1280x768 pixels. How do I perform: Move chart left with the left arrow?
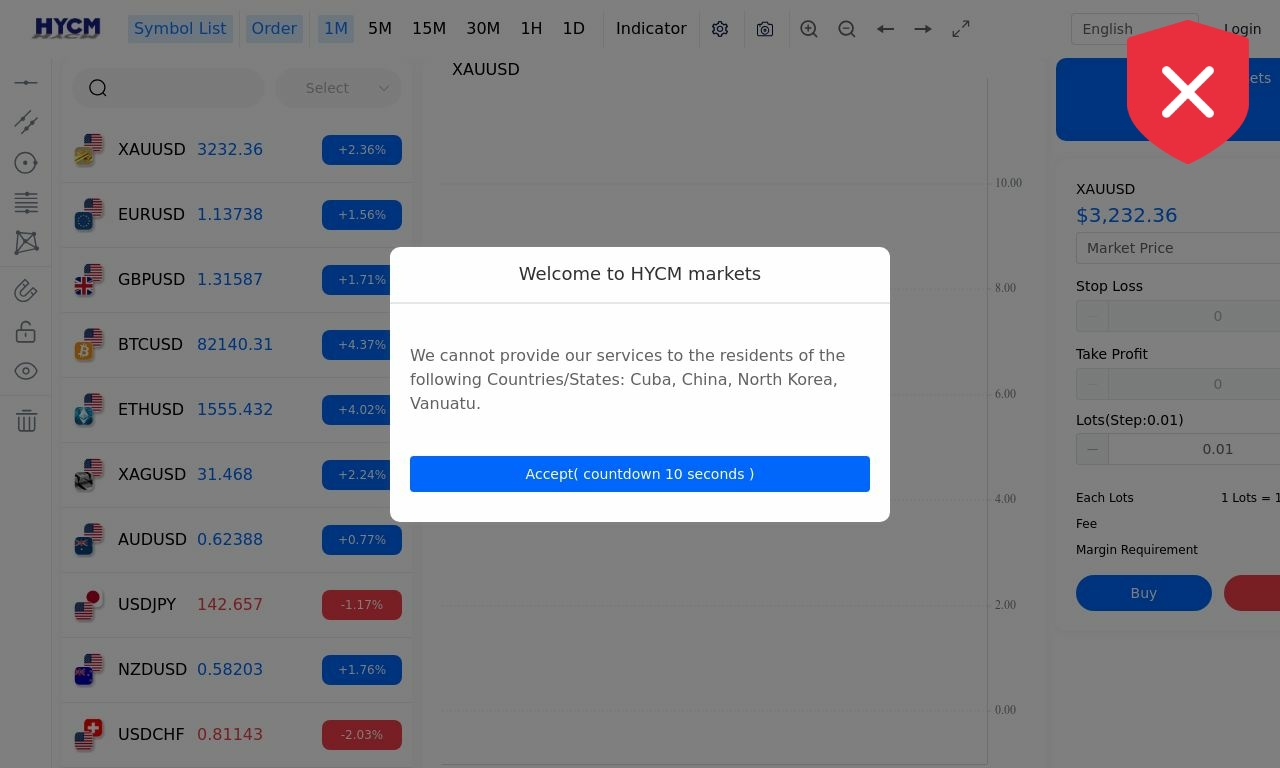click(x=885, y=29)
